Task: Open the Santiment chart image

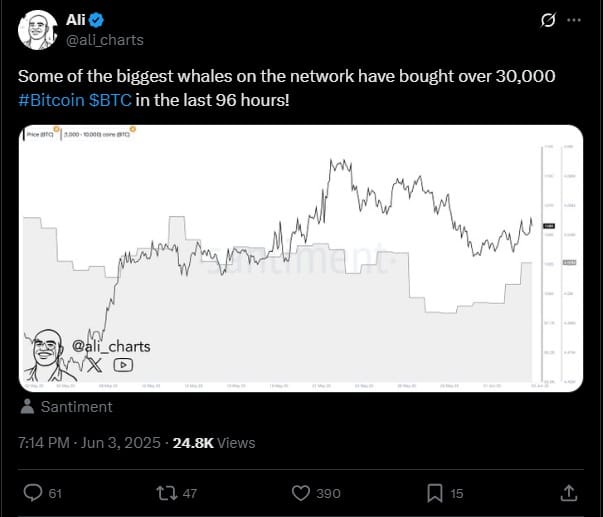Action: point(301,258)
